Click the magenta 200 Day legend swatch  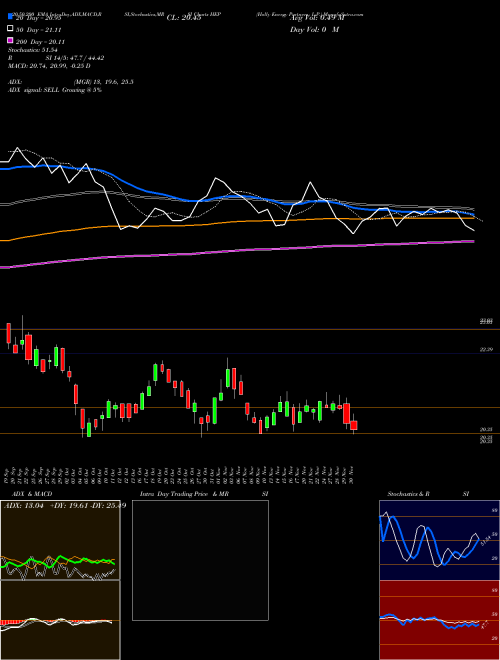tap(11, 40)
